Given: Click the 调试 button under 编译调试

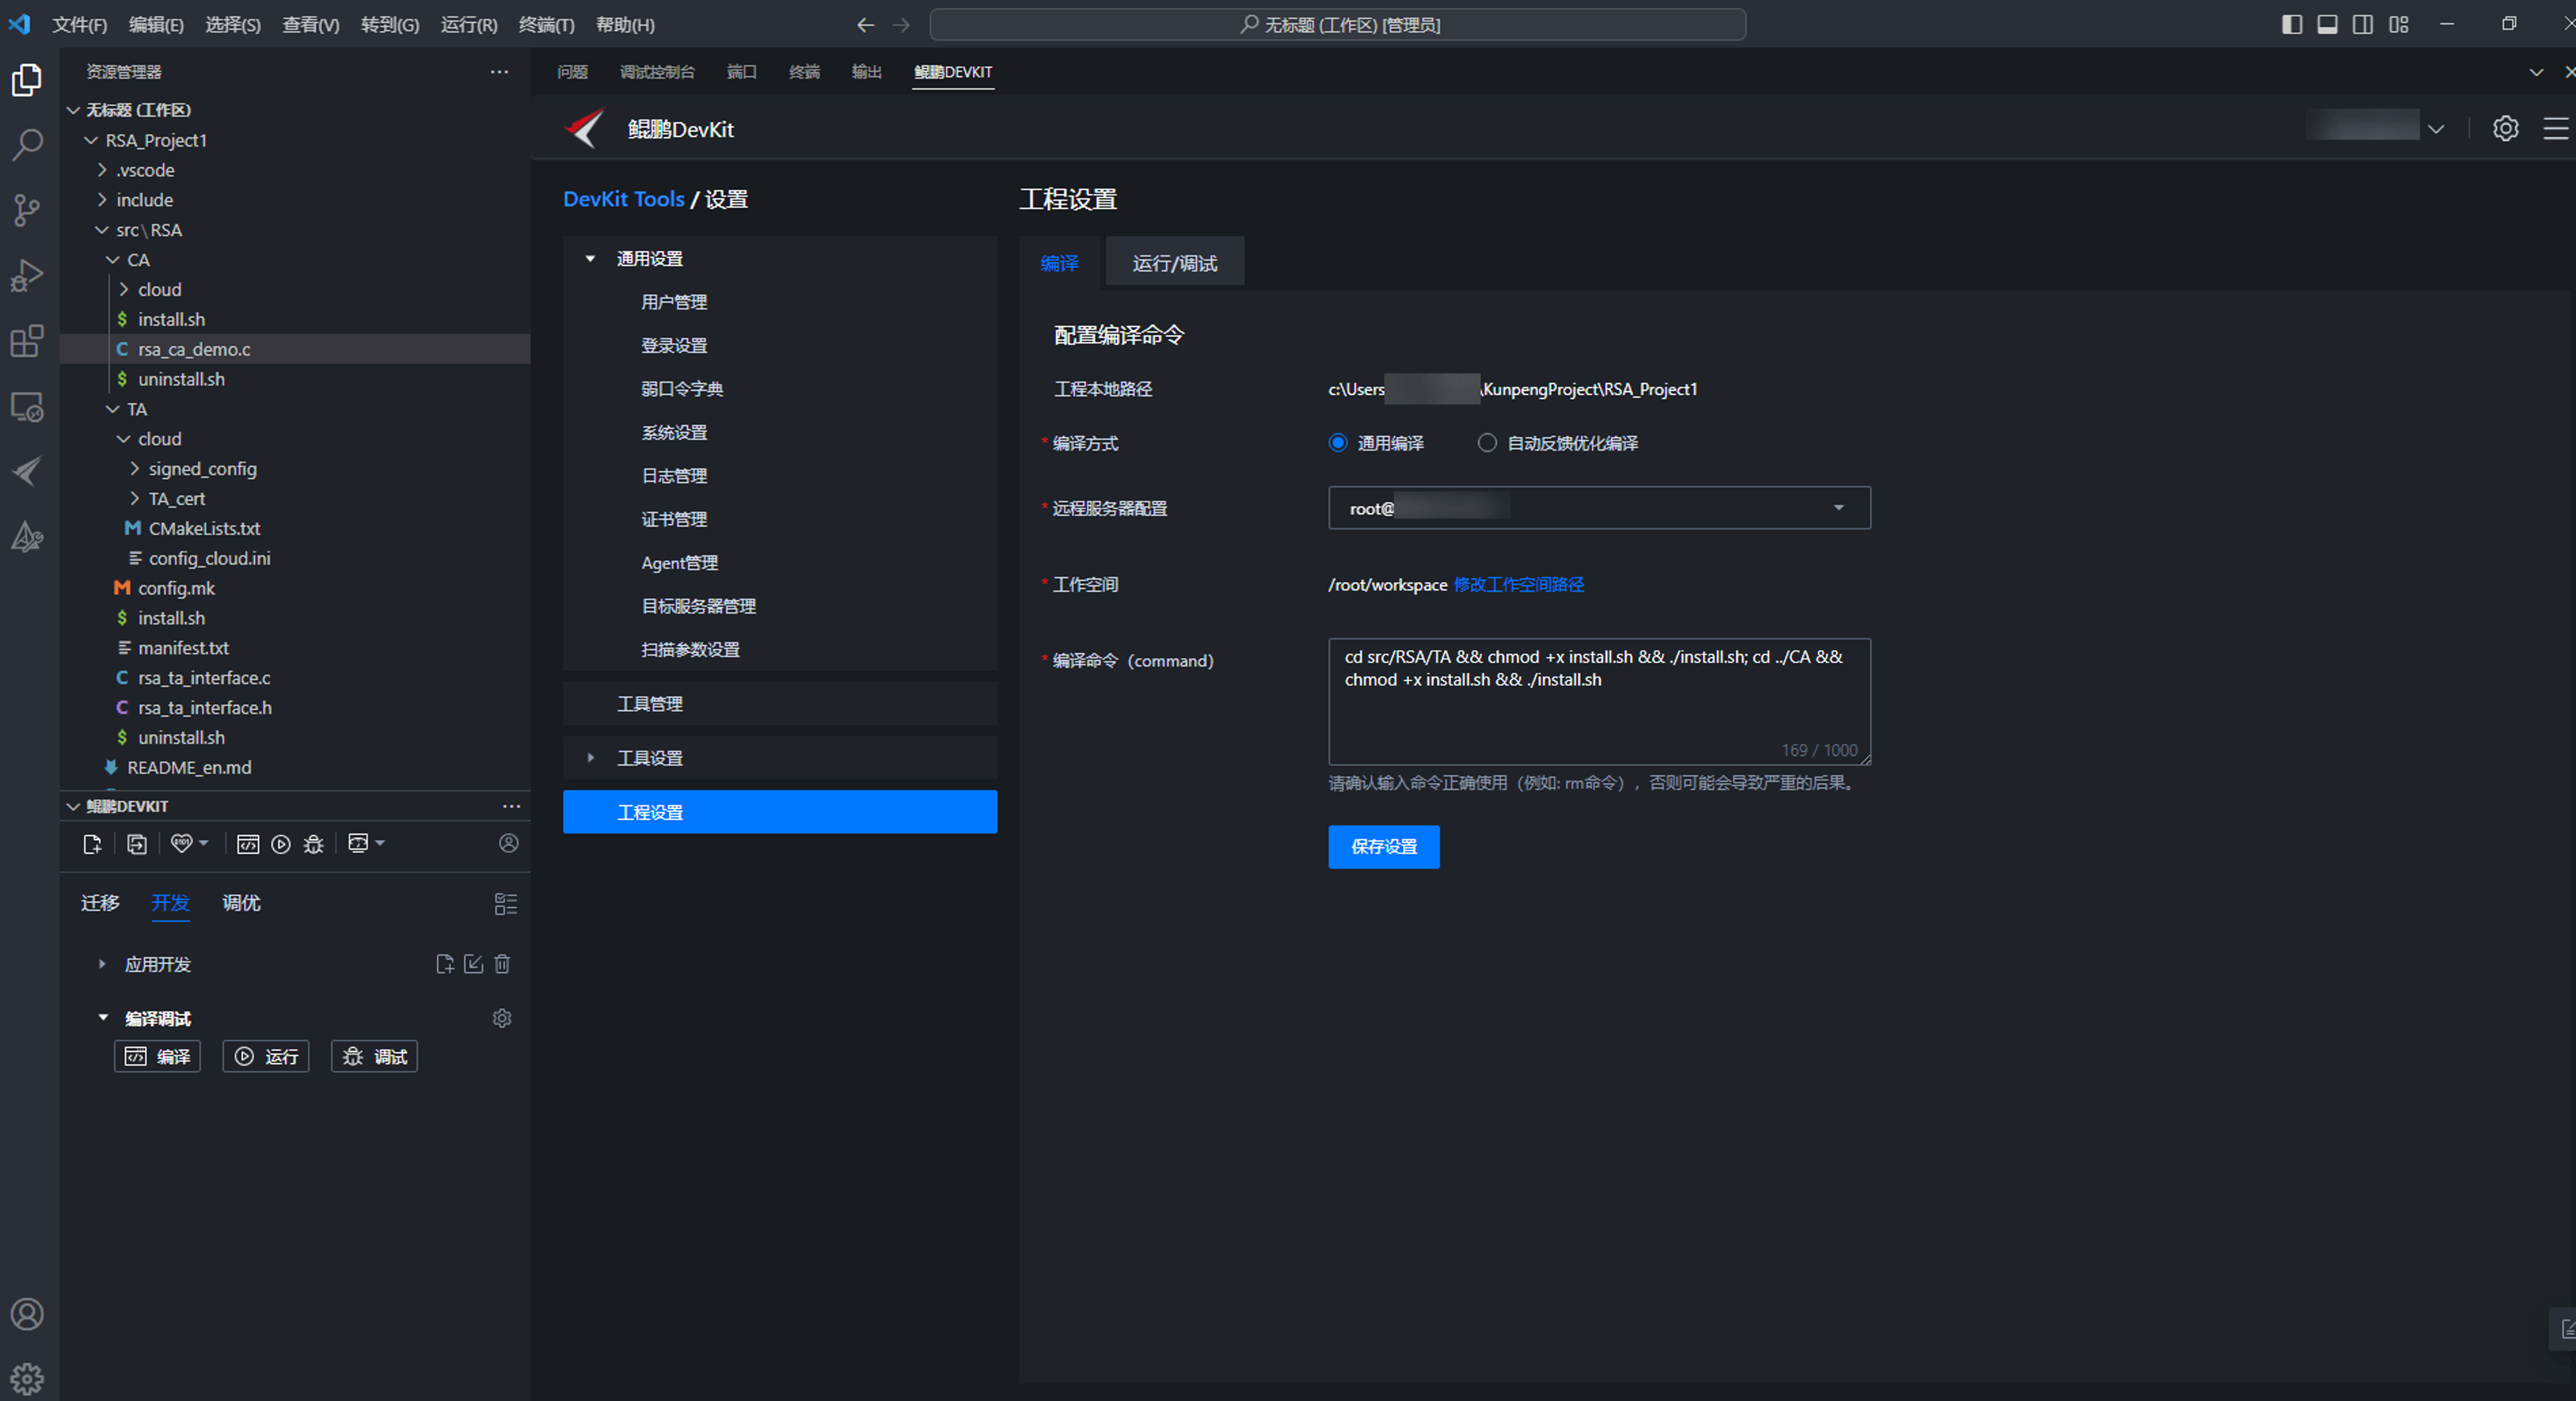Looking at the screenshot, I should (374, 1057).
